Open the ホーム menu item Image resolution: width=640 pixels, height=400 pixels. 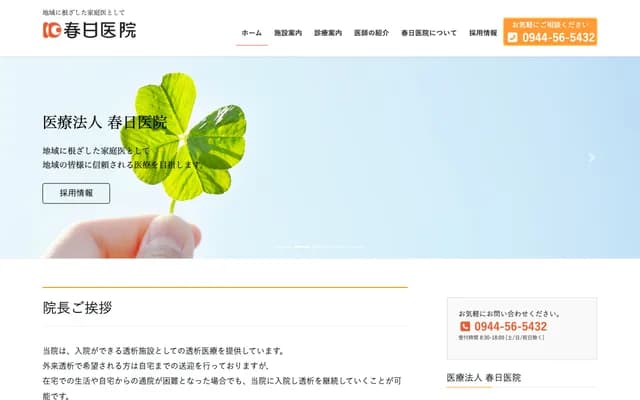(251, 33)
